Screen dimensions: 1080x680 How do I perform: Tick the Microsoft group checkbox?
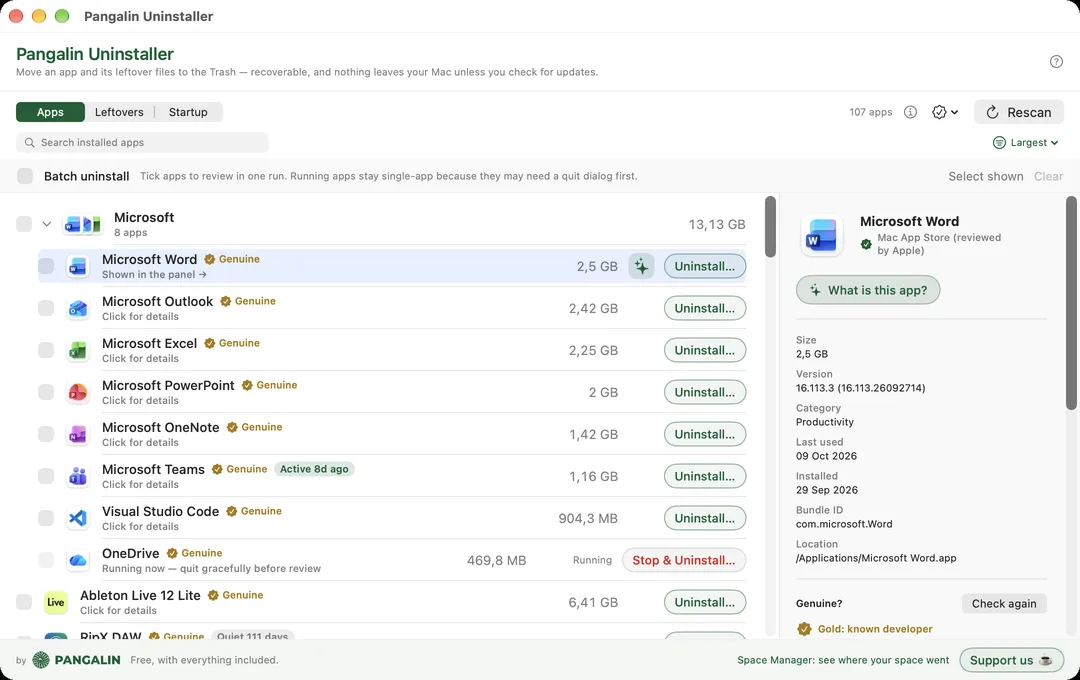pyautogui.click(x=24, y=224)
